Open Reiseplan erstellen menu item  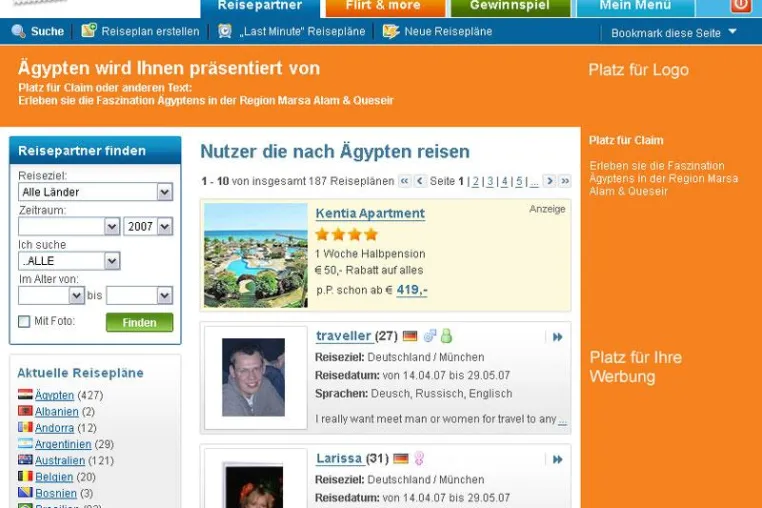coord(150,31)
